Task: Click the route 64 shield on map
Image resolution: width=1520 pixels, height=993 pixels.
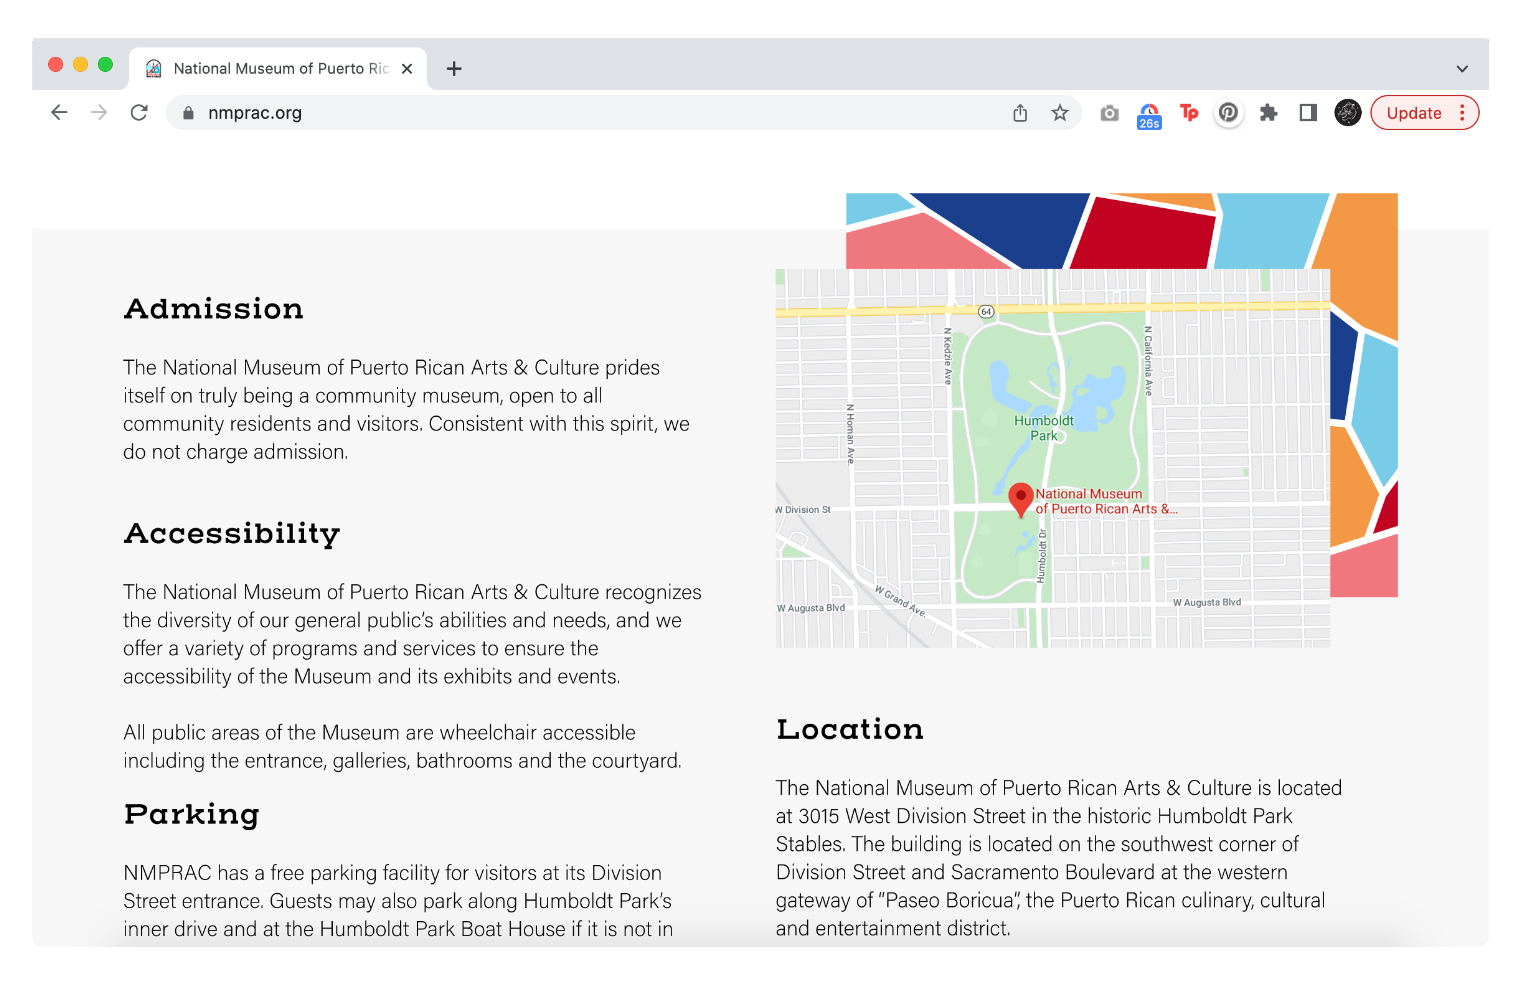Action: pyautogui.click(x=986, y=312)
